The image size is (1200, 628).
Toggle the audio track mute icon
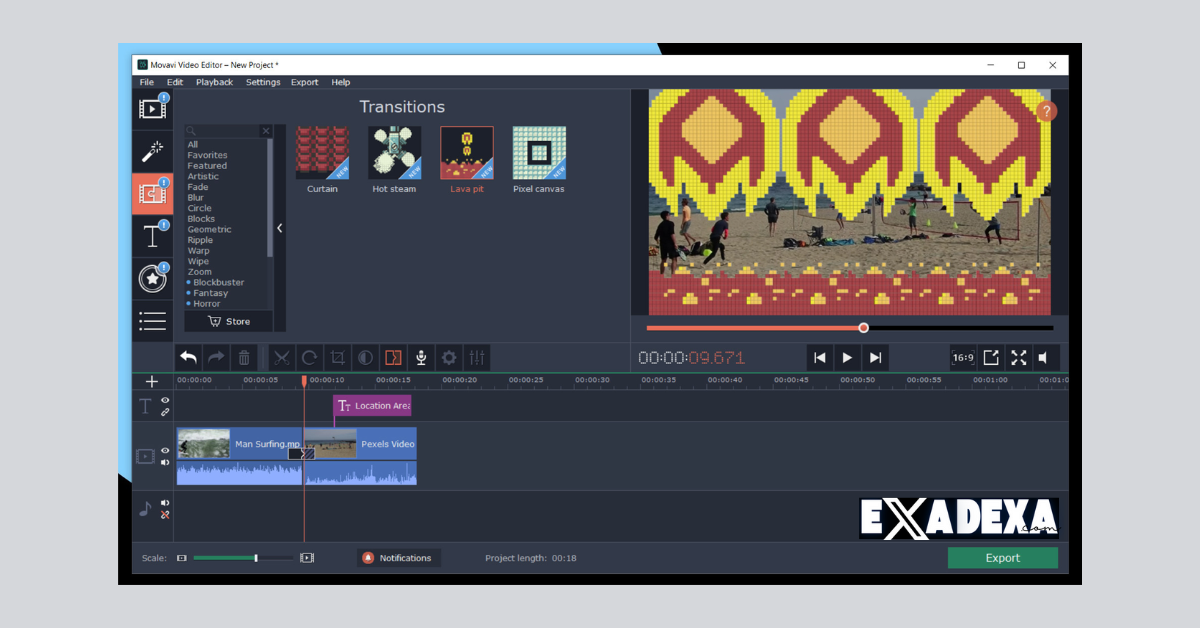coord(165,504)
